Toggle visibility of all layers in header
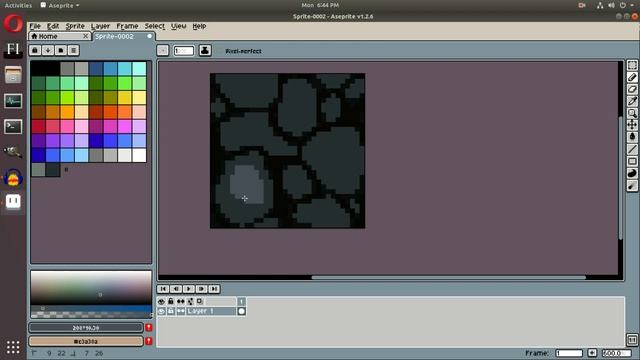This screenshot has width=640, height=360. (162, 301)
